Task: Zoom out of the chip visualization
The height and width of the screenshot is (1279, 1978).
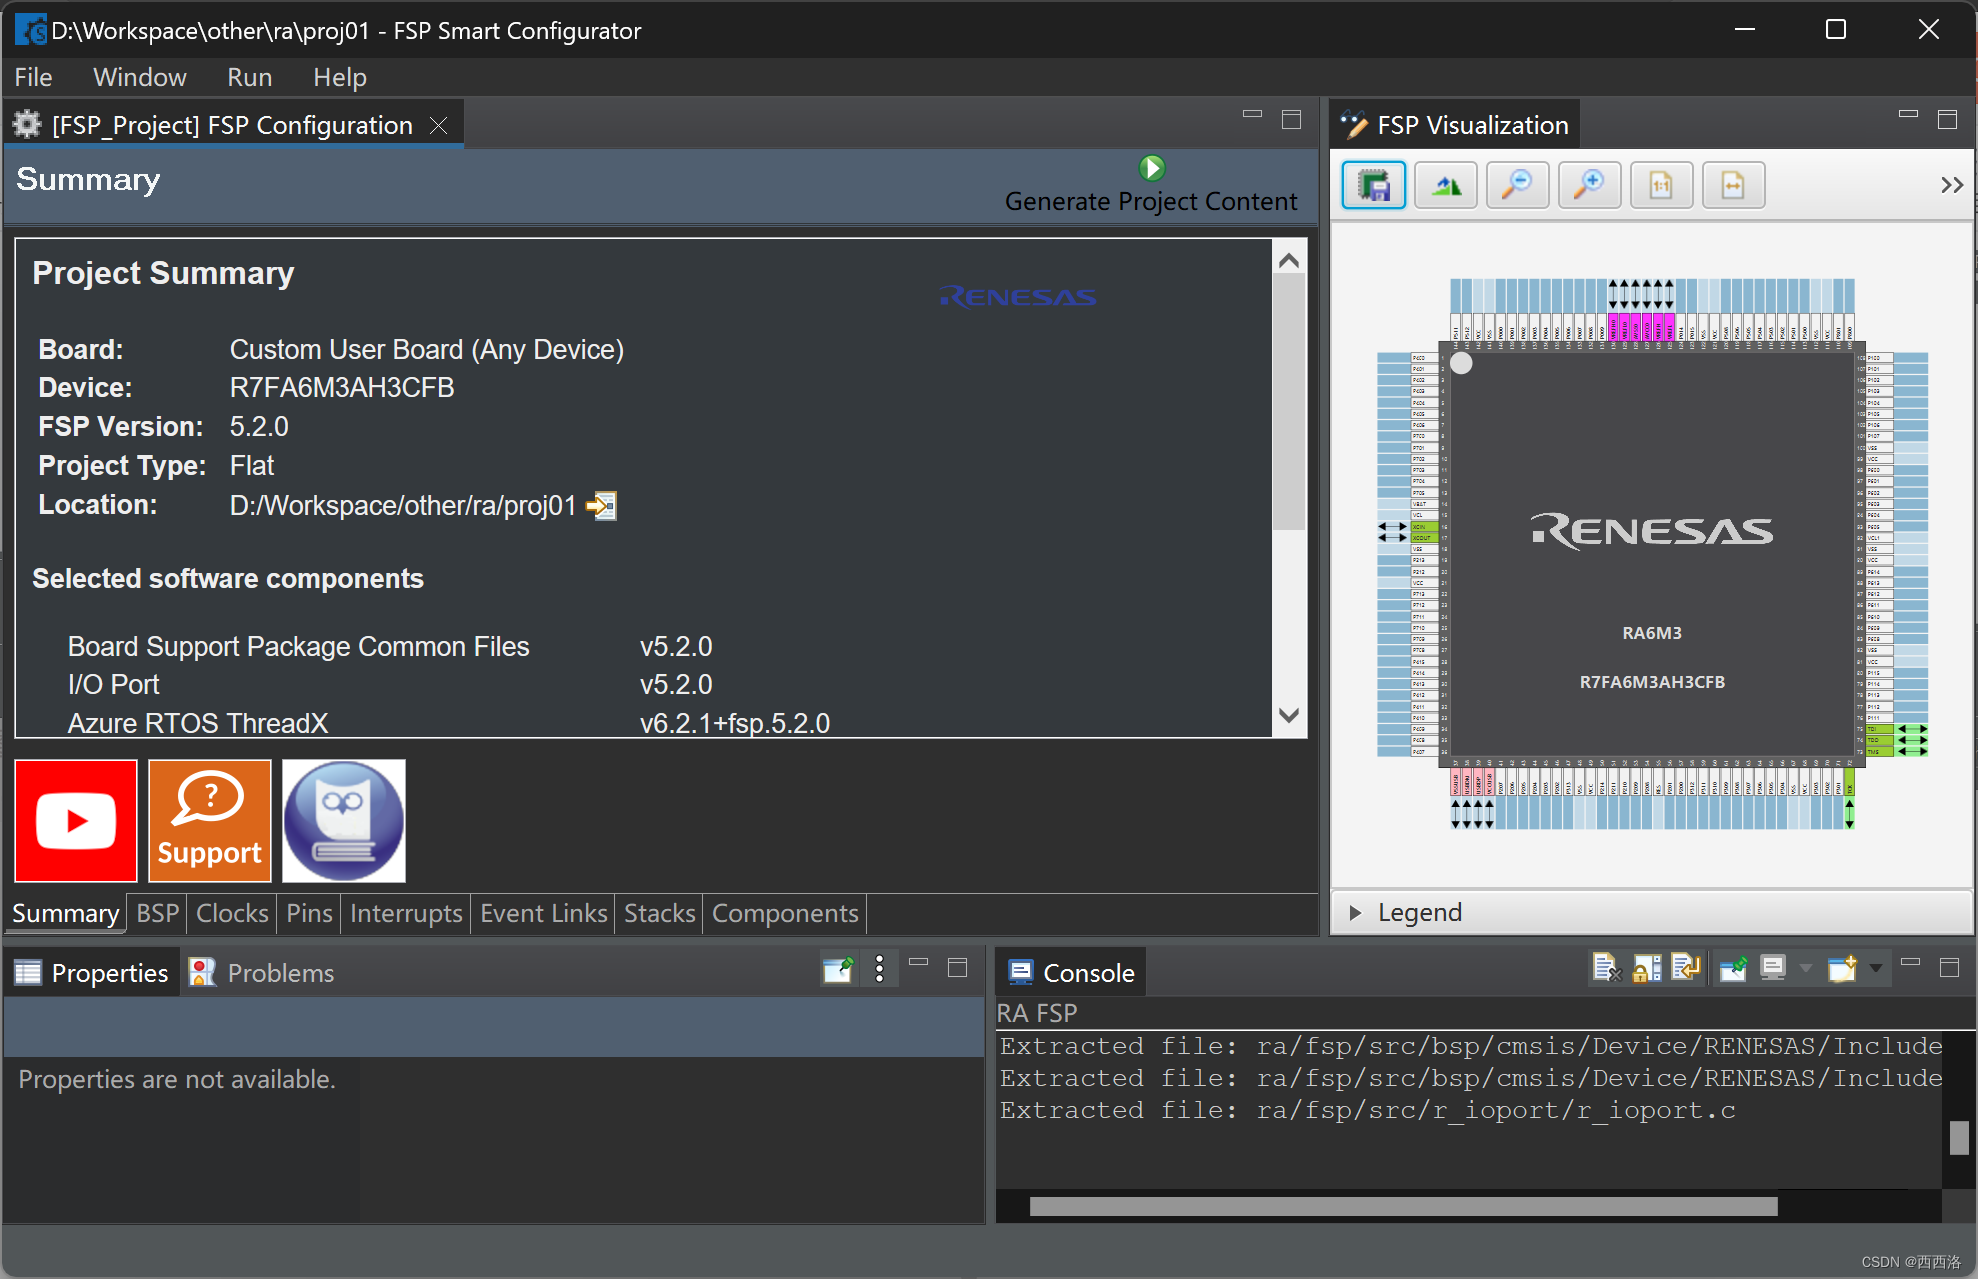Action: [x=1518, y=185]
